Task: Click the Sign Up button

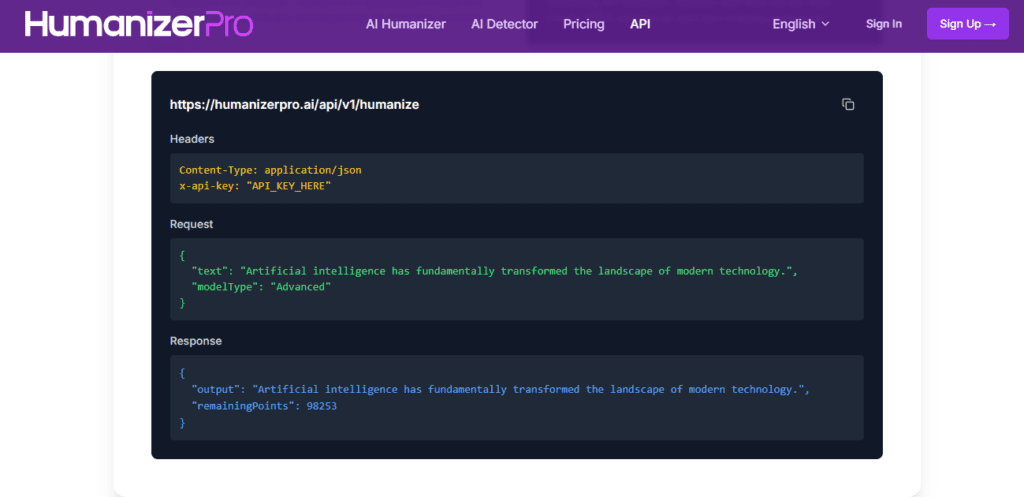Action: point(968,24)
